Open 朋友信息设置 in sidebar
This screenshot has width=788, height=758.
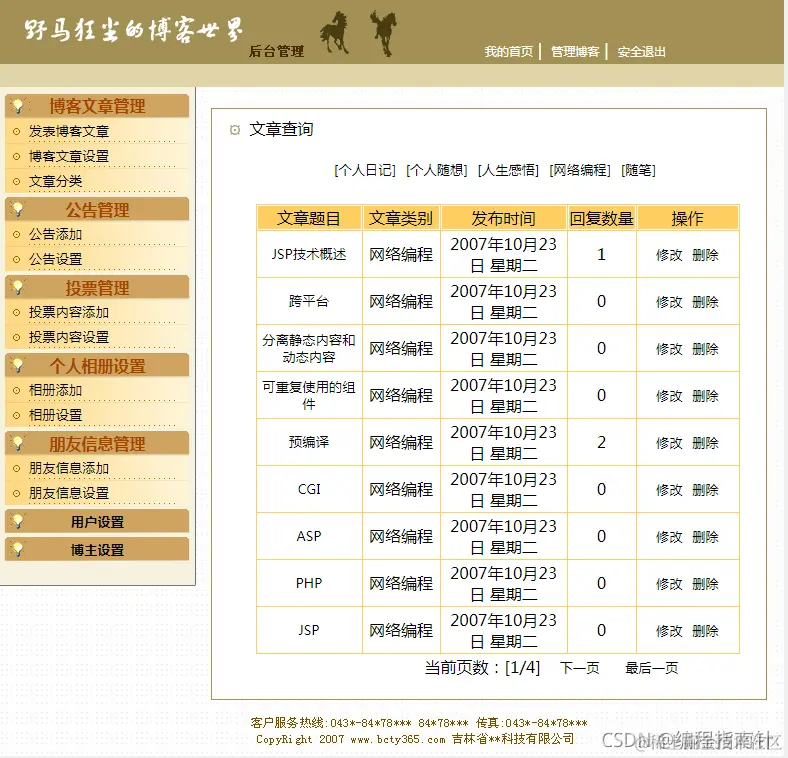(x=69, y=493)
